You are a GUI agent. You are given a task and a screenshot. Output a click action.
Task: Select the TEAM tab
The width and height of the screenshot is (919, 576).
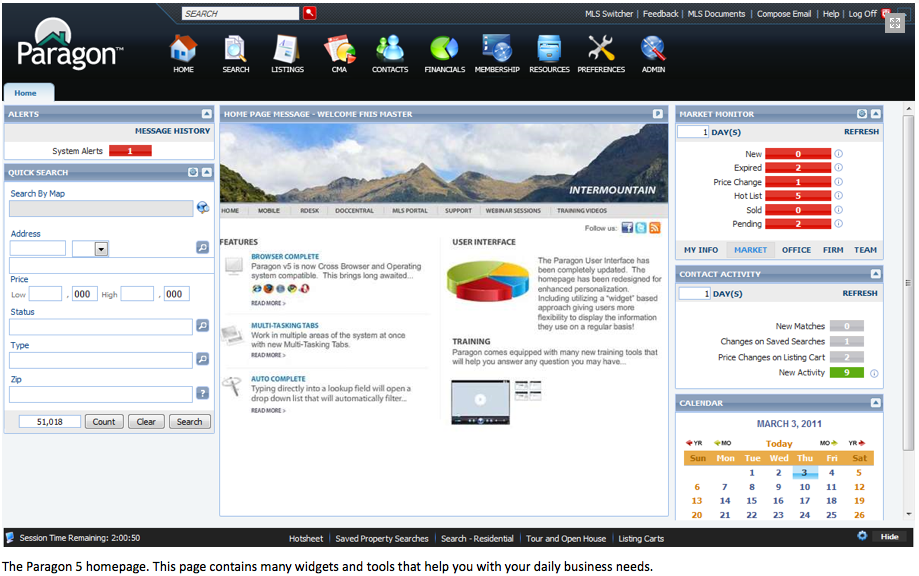[865, 250]
